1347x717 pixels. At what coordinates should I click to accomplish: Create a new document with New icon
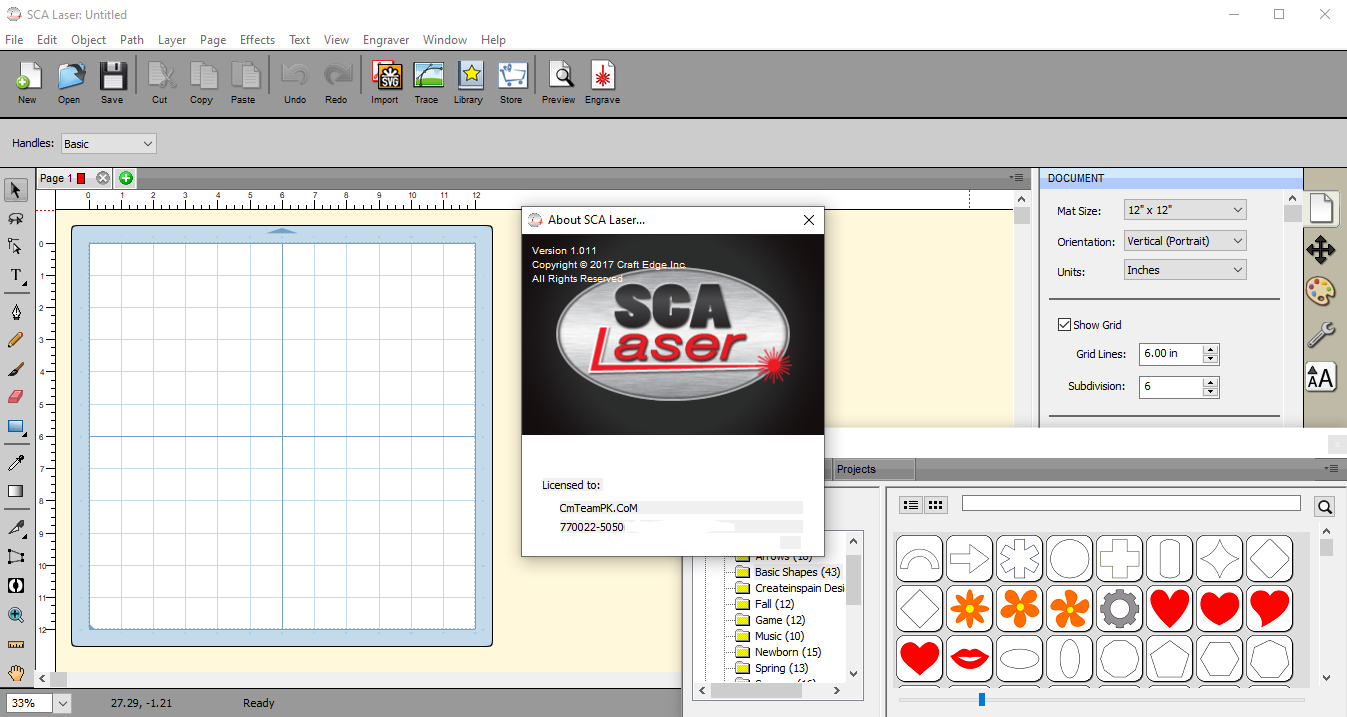tap(27, 84)
